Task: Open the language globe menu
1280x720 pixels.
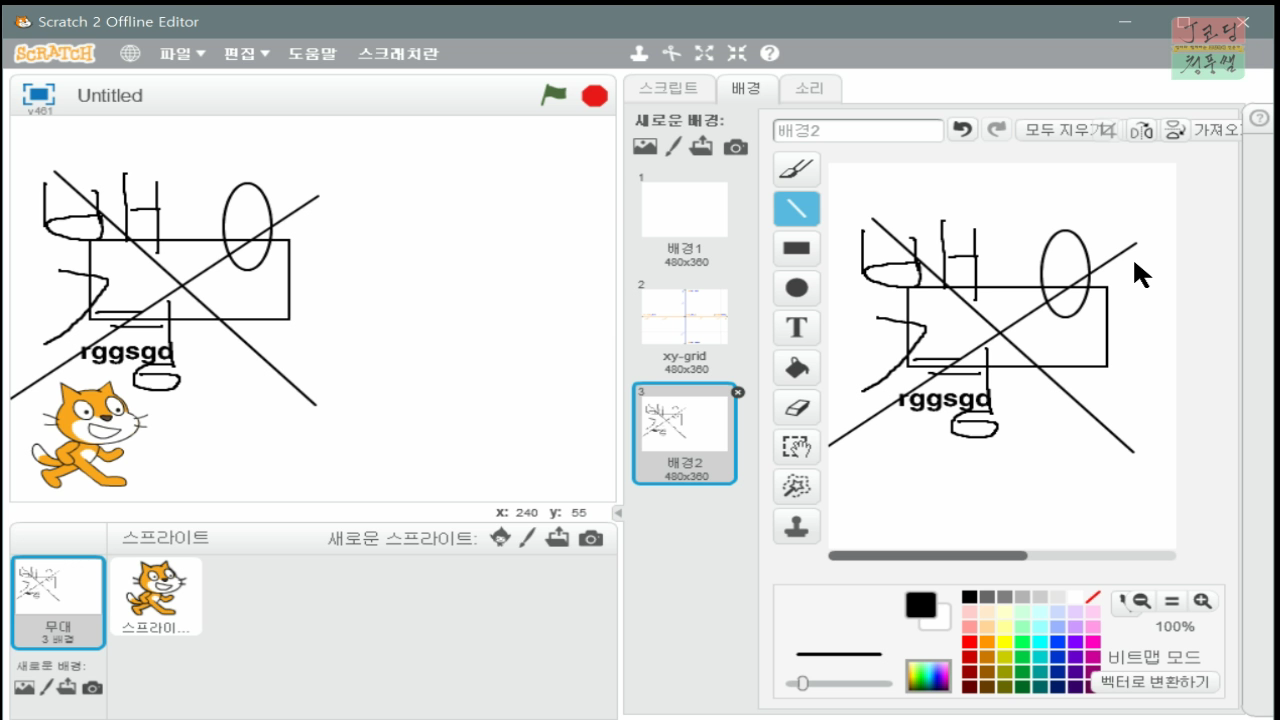Action: pyautogui.click(x=131, y=53)
